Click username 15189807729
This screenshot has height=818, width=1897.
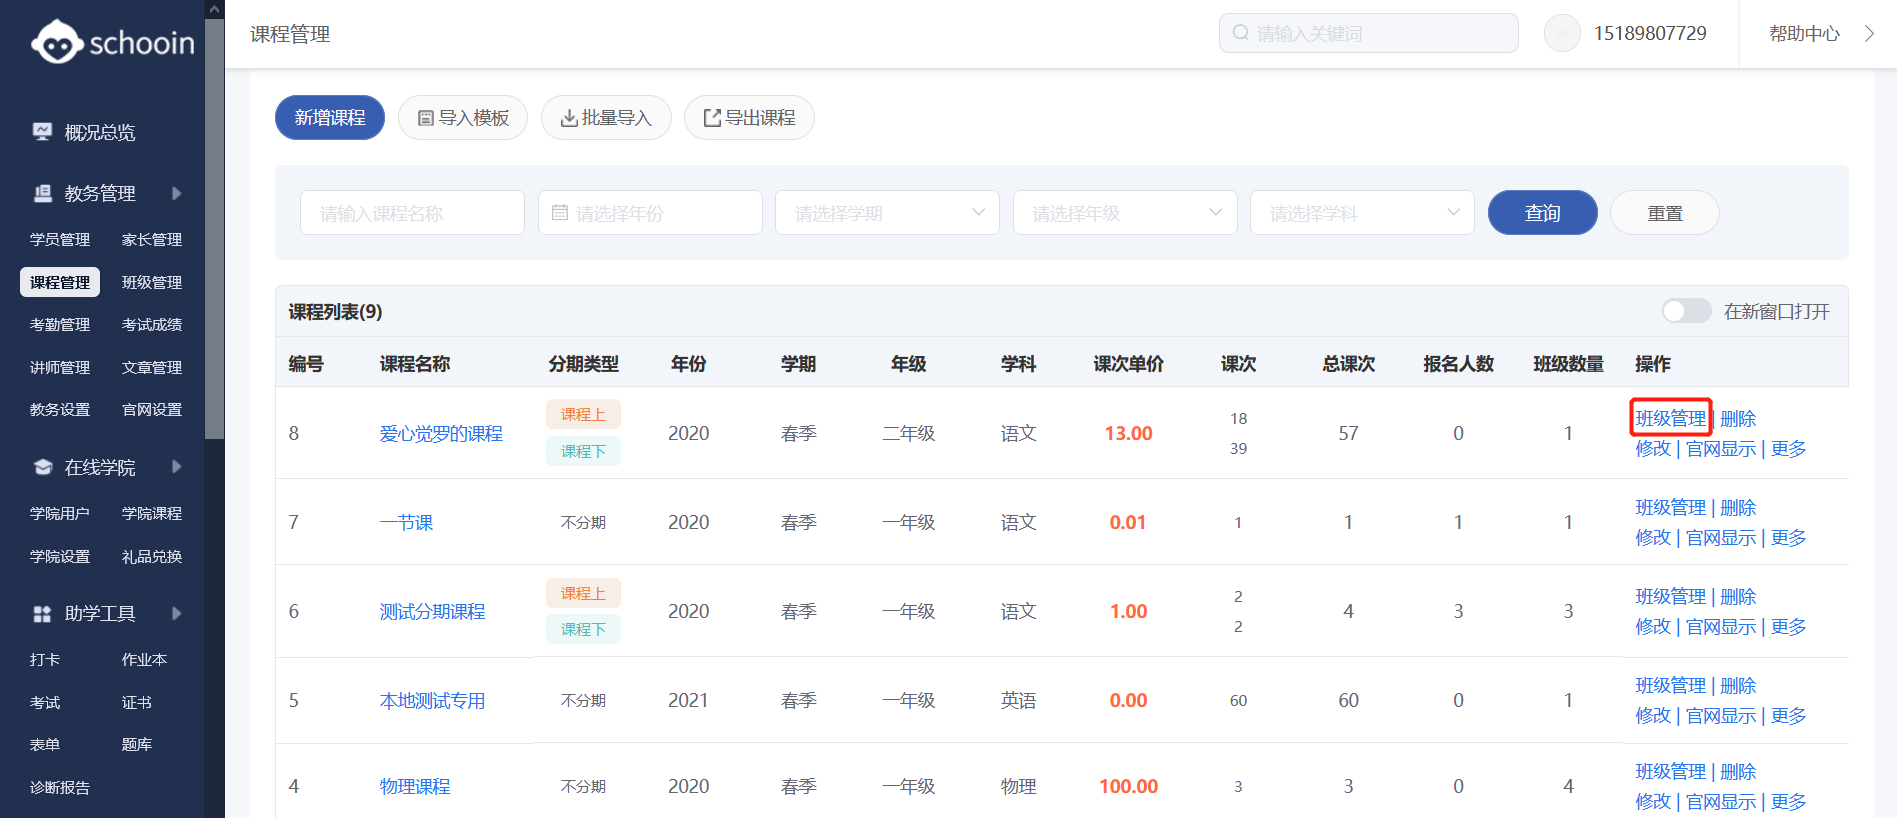coord(1650,33)
